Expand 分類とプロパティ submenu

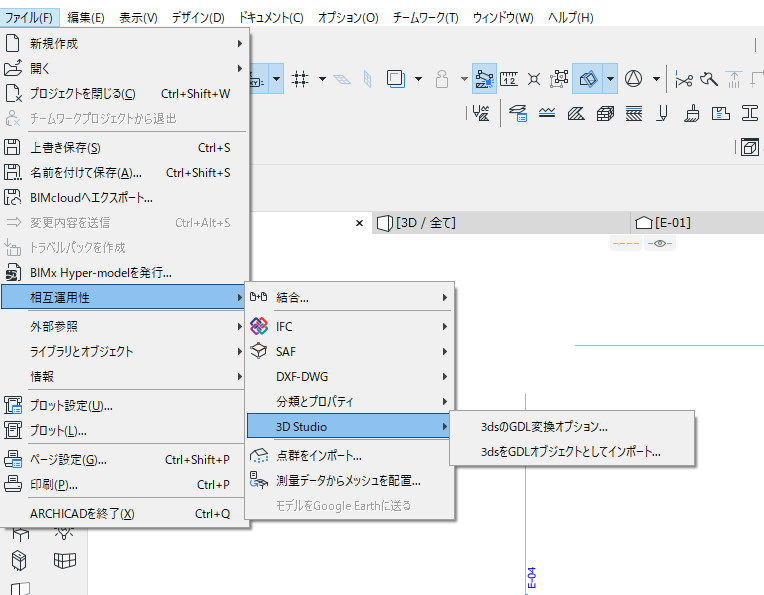(x=349, y=401)
